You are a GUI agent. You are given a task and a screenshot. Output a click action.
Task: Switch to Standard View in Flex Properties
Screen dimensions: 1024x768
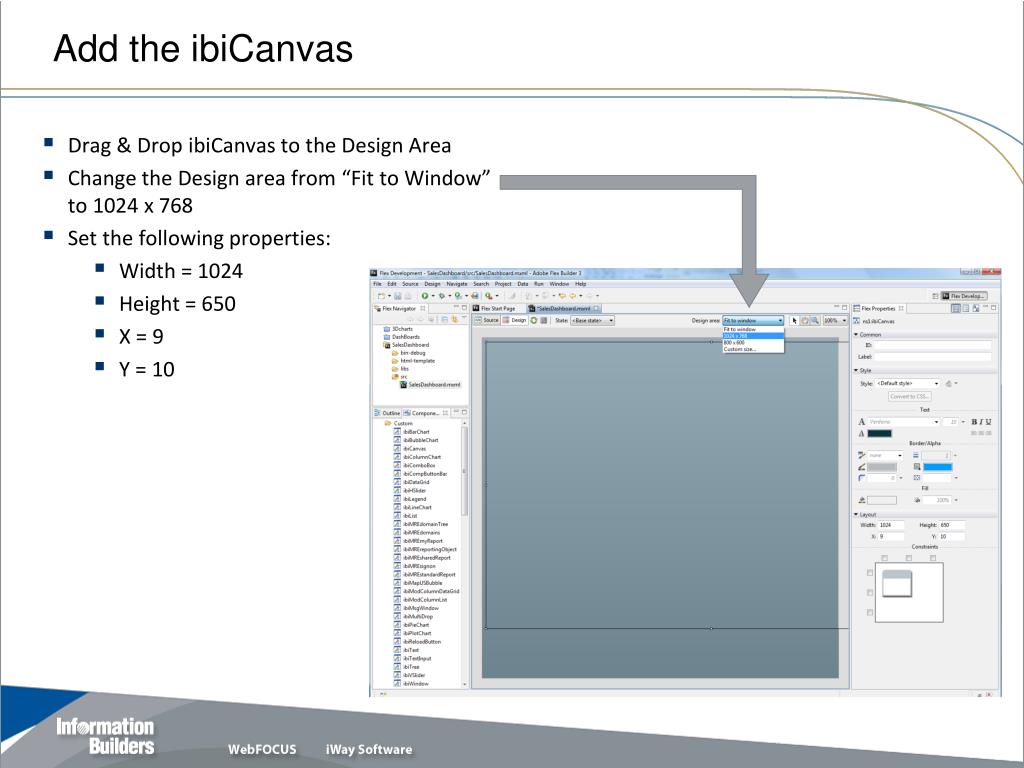pyautogui.click(x=956, y=308)
